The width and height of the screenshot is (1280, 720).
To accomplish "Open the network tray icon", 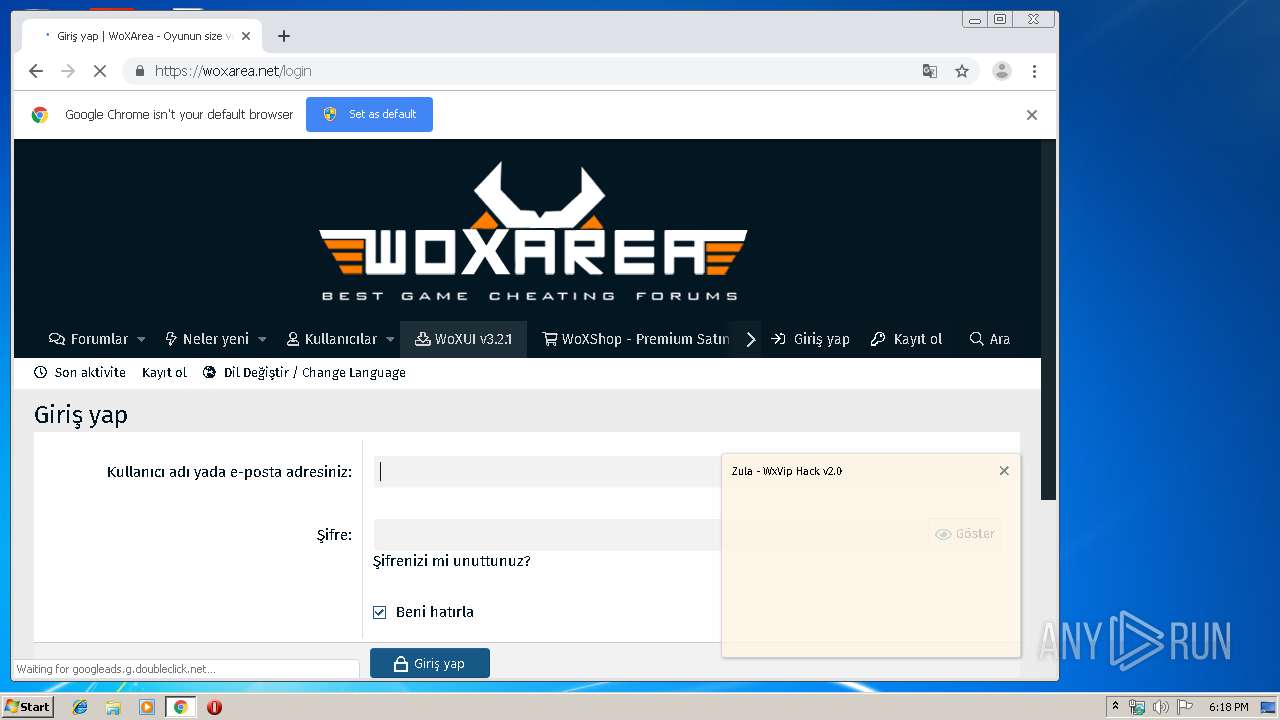I will click(1137, 707).
